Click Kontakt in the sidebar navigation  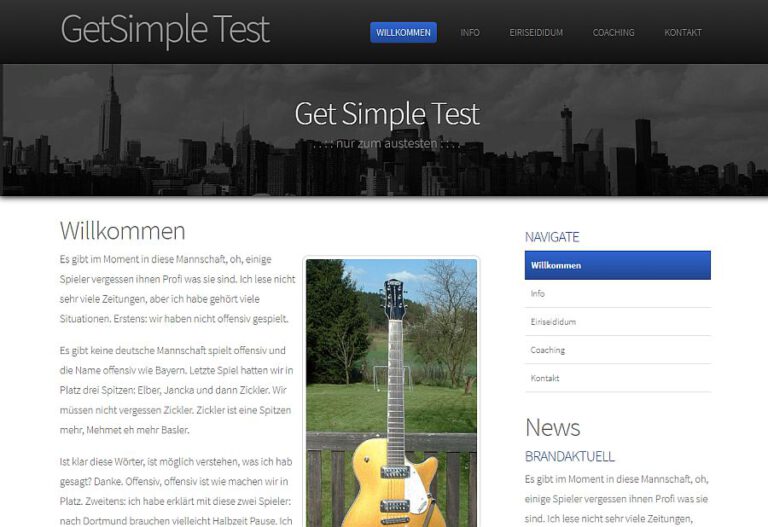point(618,378)
